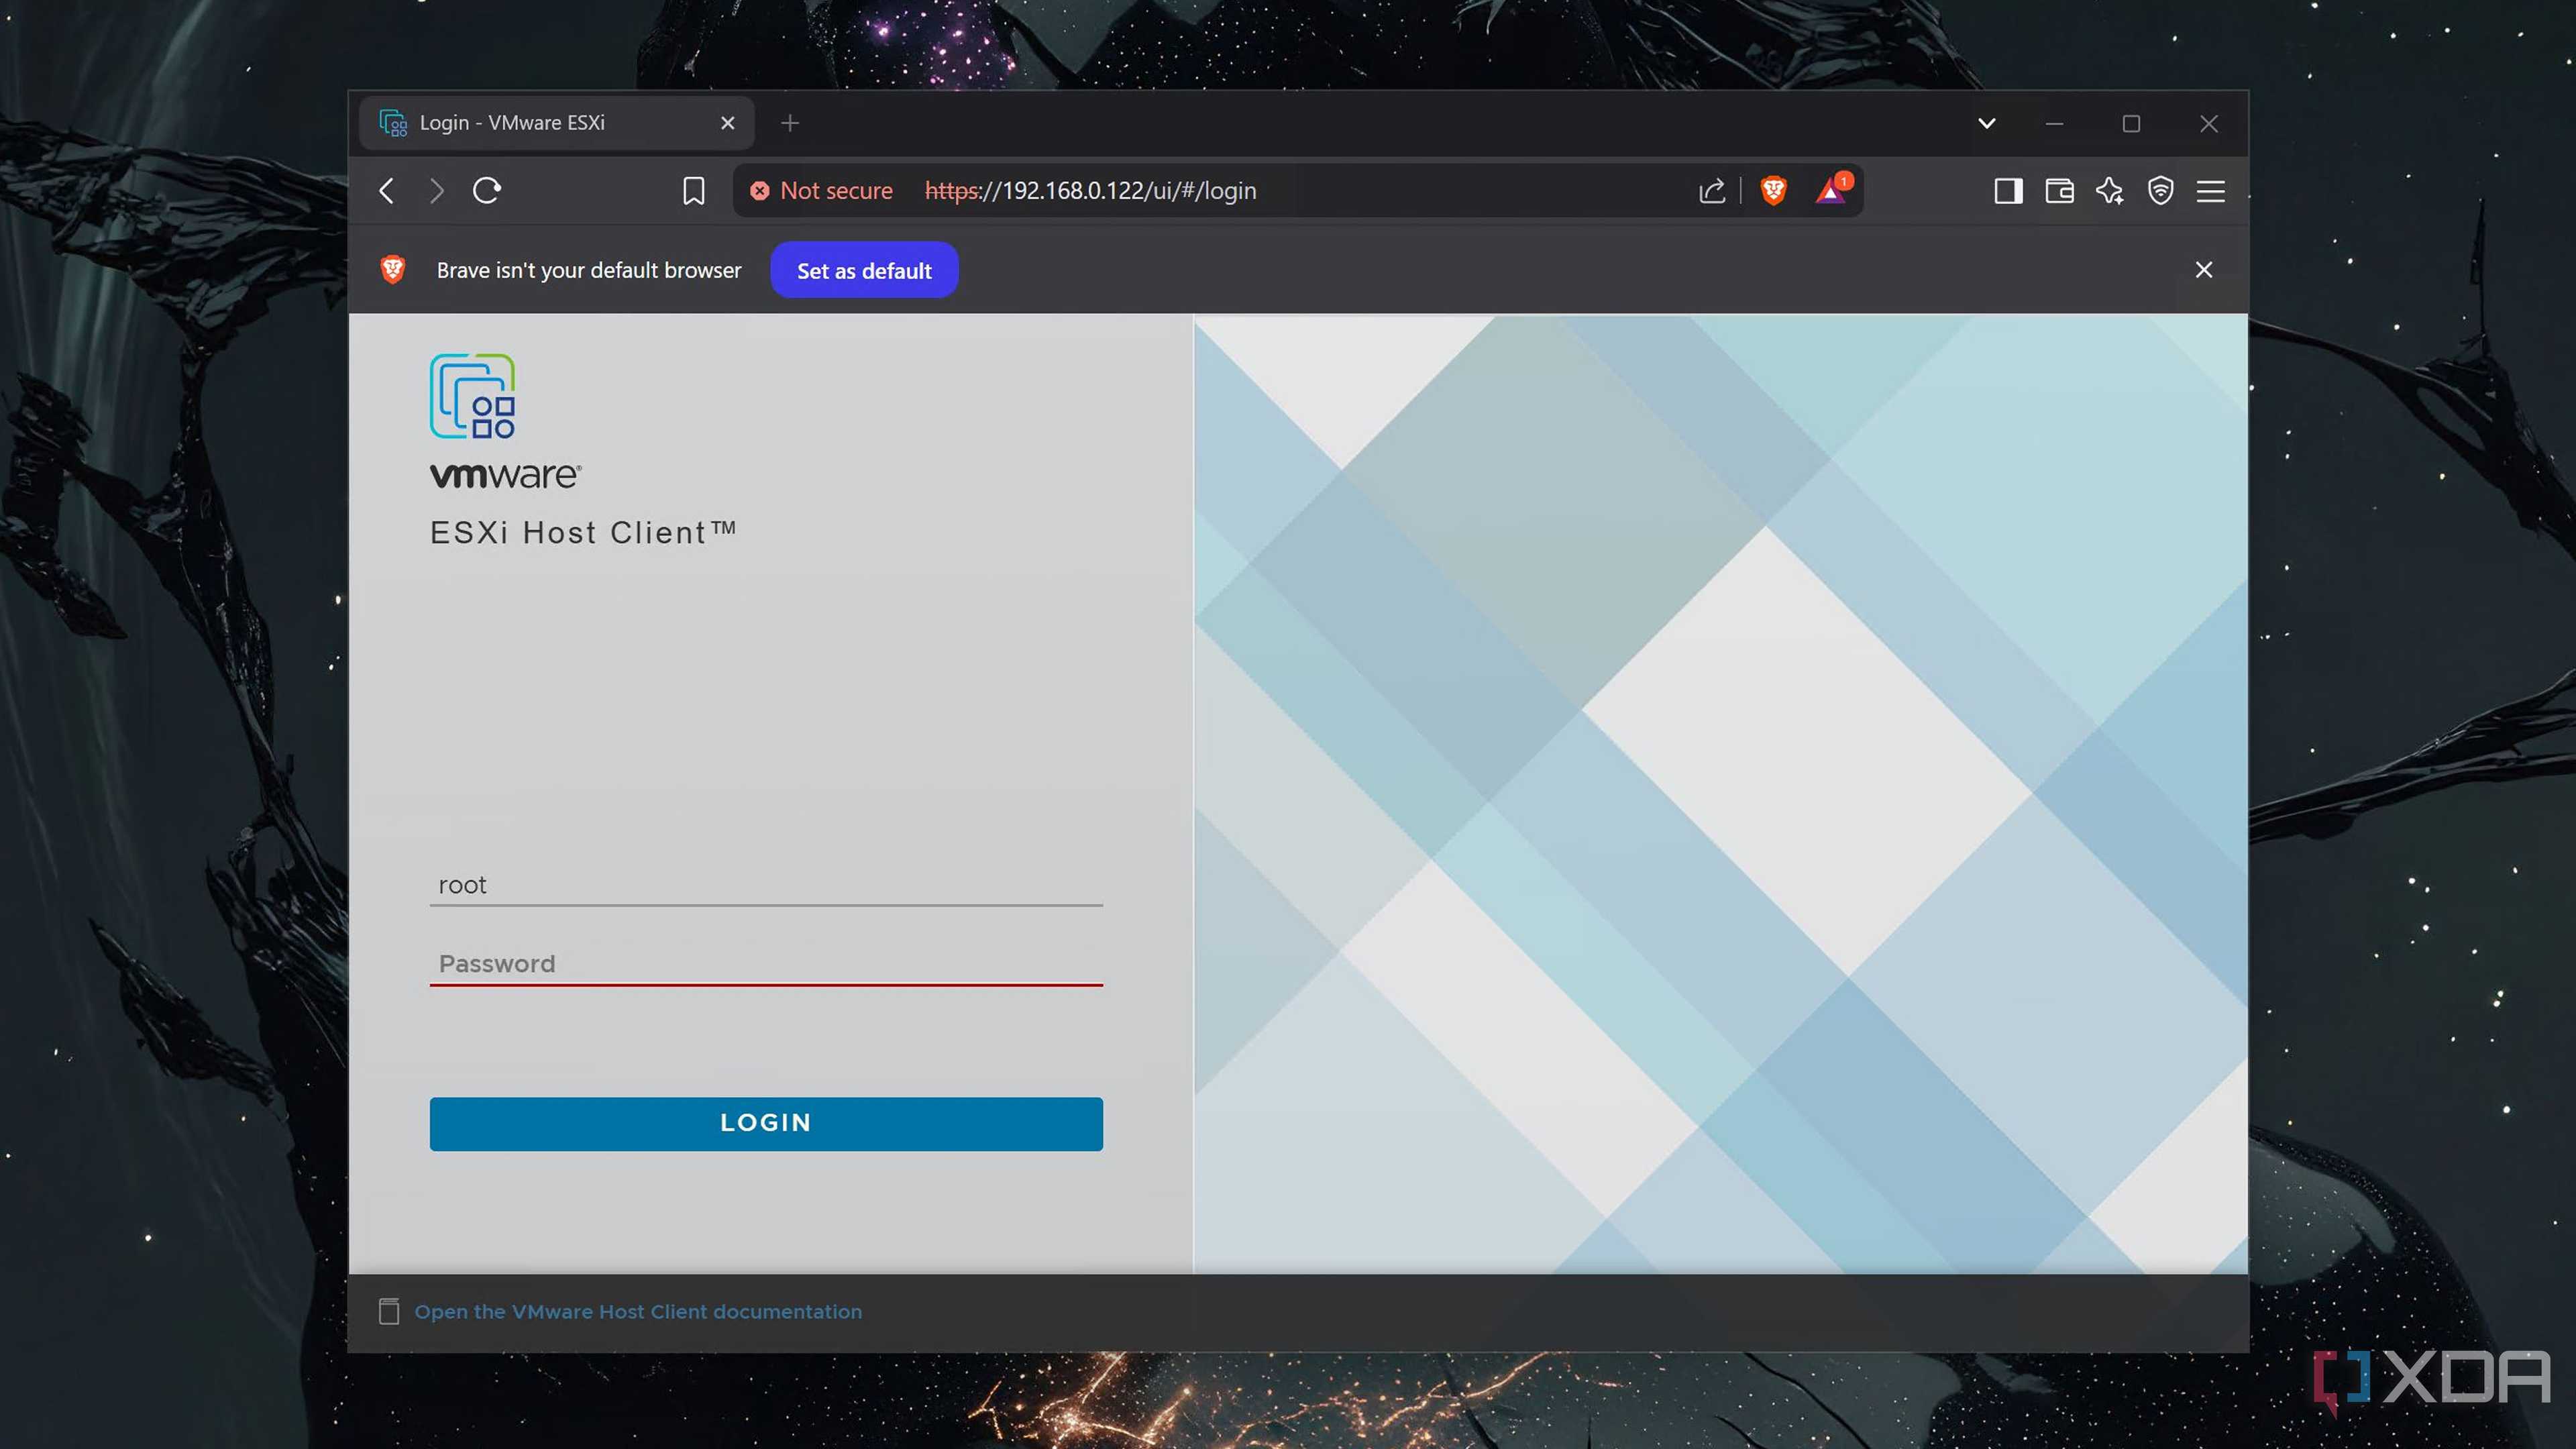Minimize the Brave browser window
This screenshot has height=1449, width=2576.
click(x=2054, y=123)
